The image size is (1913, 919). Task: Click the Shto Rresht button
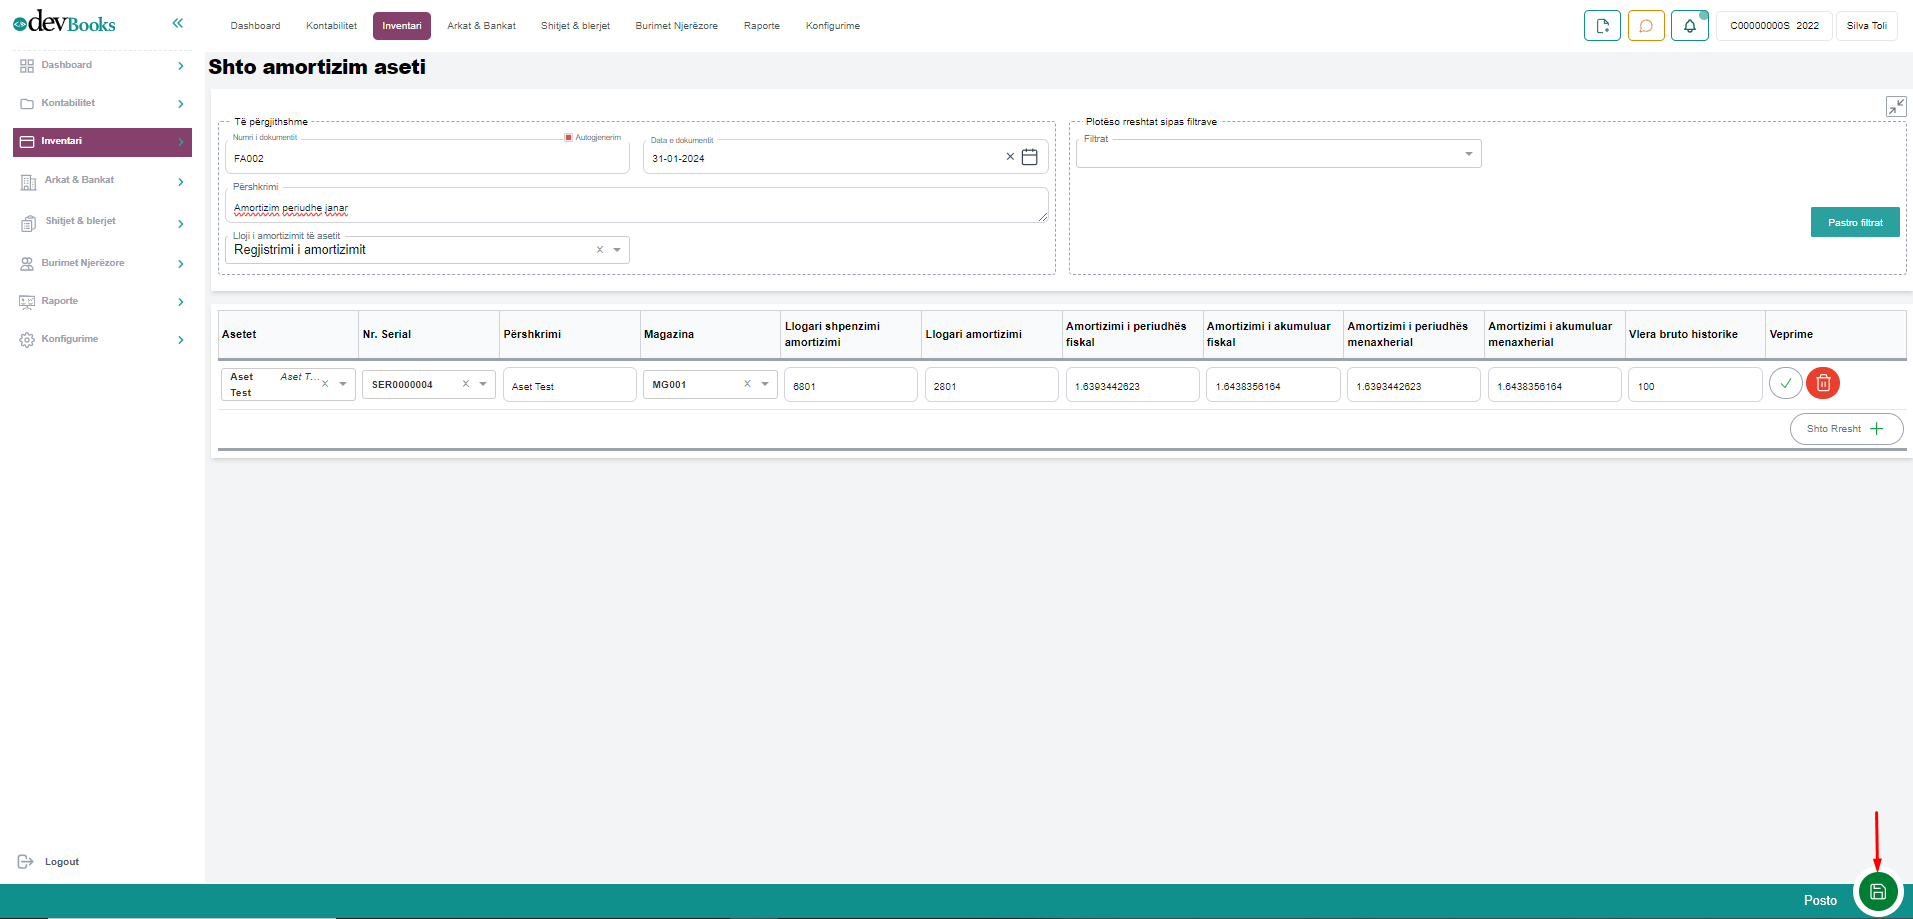click(1845, 429)
